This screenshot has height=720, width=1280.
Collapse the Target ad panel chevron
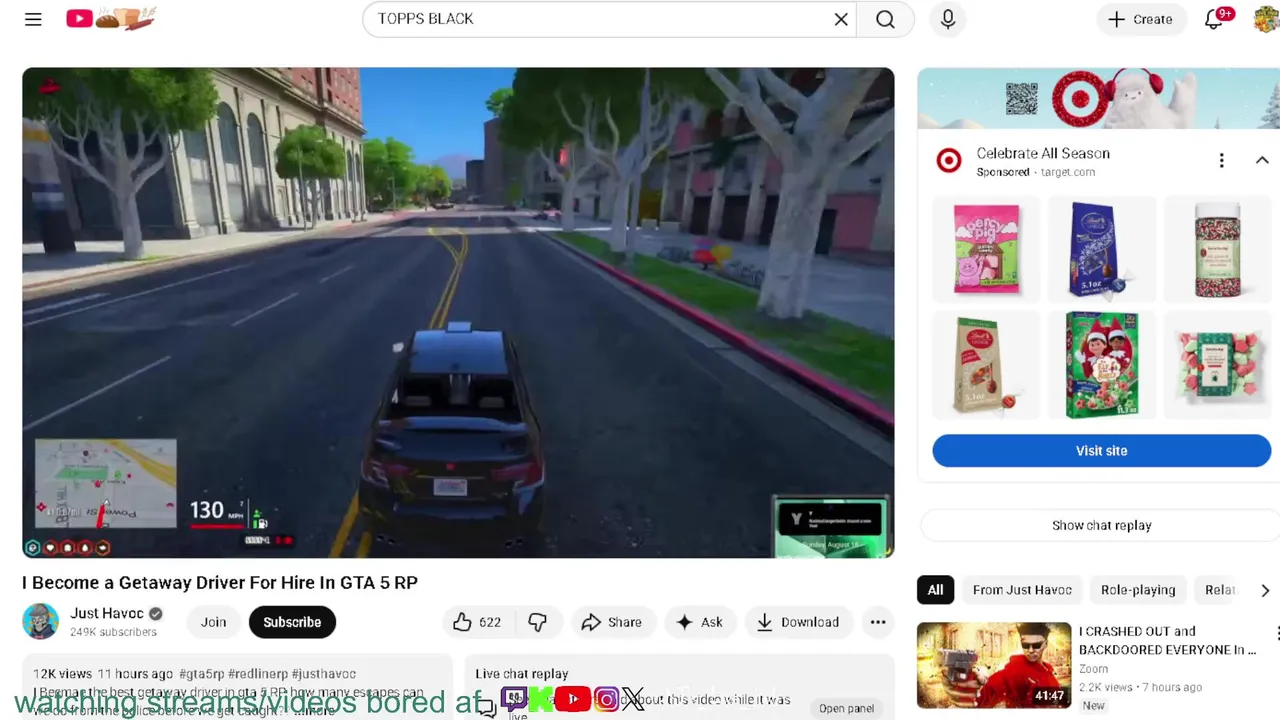click(x=1262, y=161)
